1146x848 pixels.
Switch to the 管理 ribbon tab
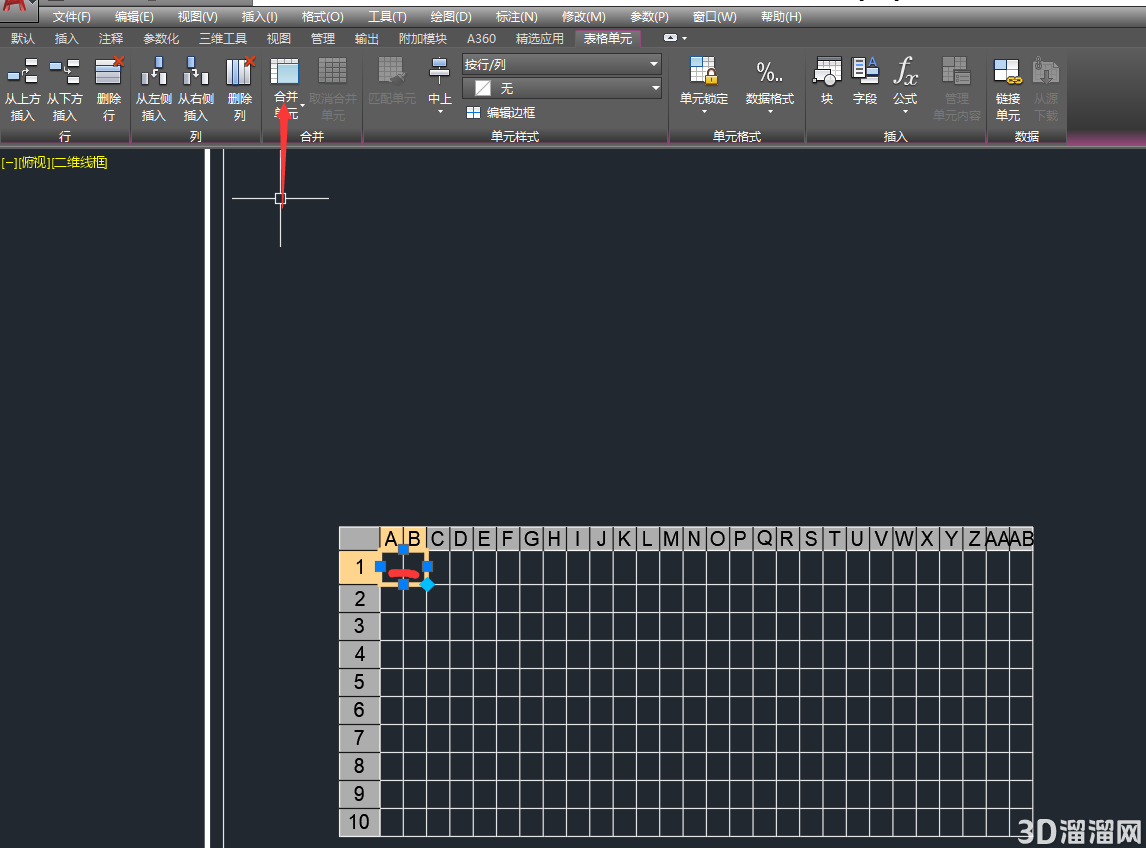click(322, 38)
